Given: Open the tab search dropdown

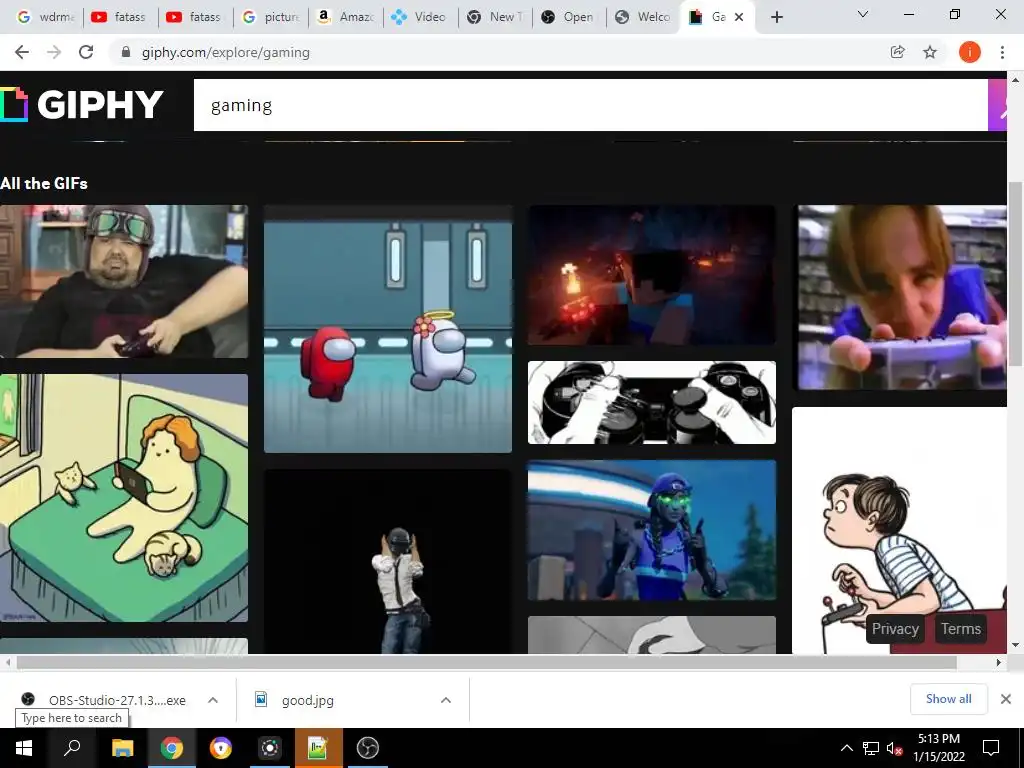Looking at the screenshot, I should tap(863, 14).
